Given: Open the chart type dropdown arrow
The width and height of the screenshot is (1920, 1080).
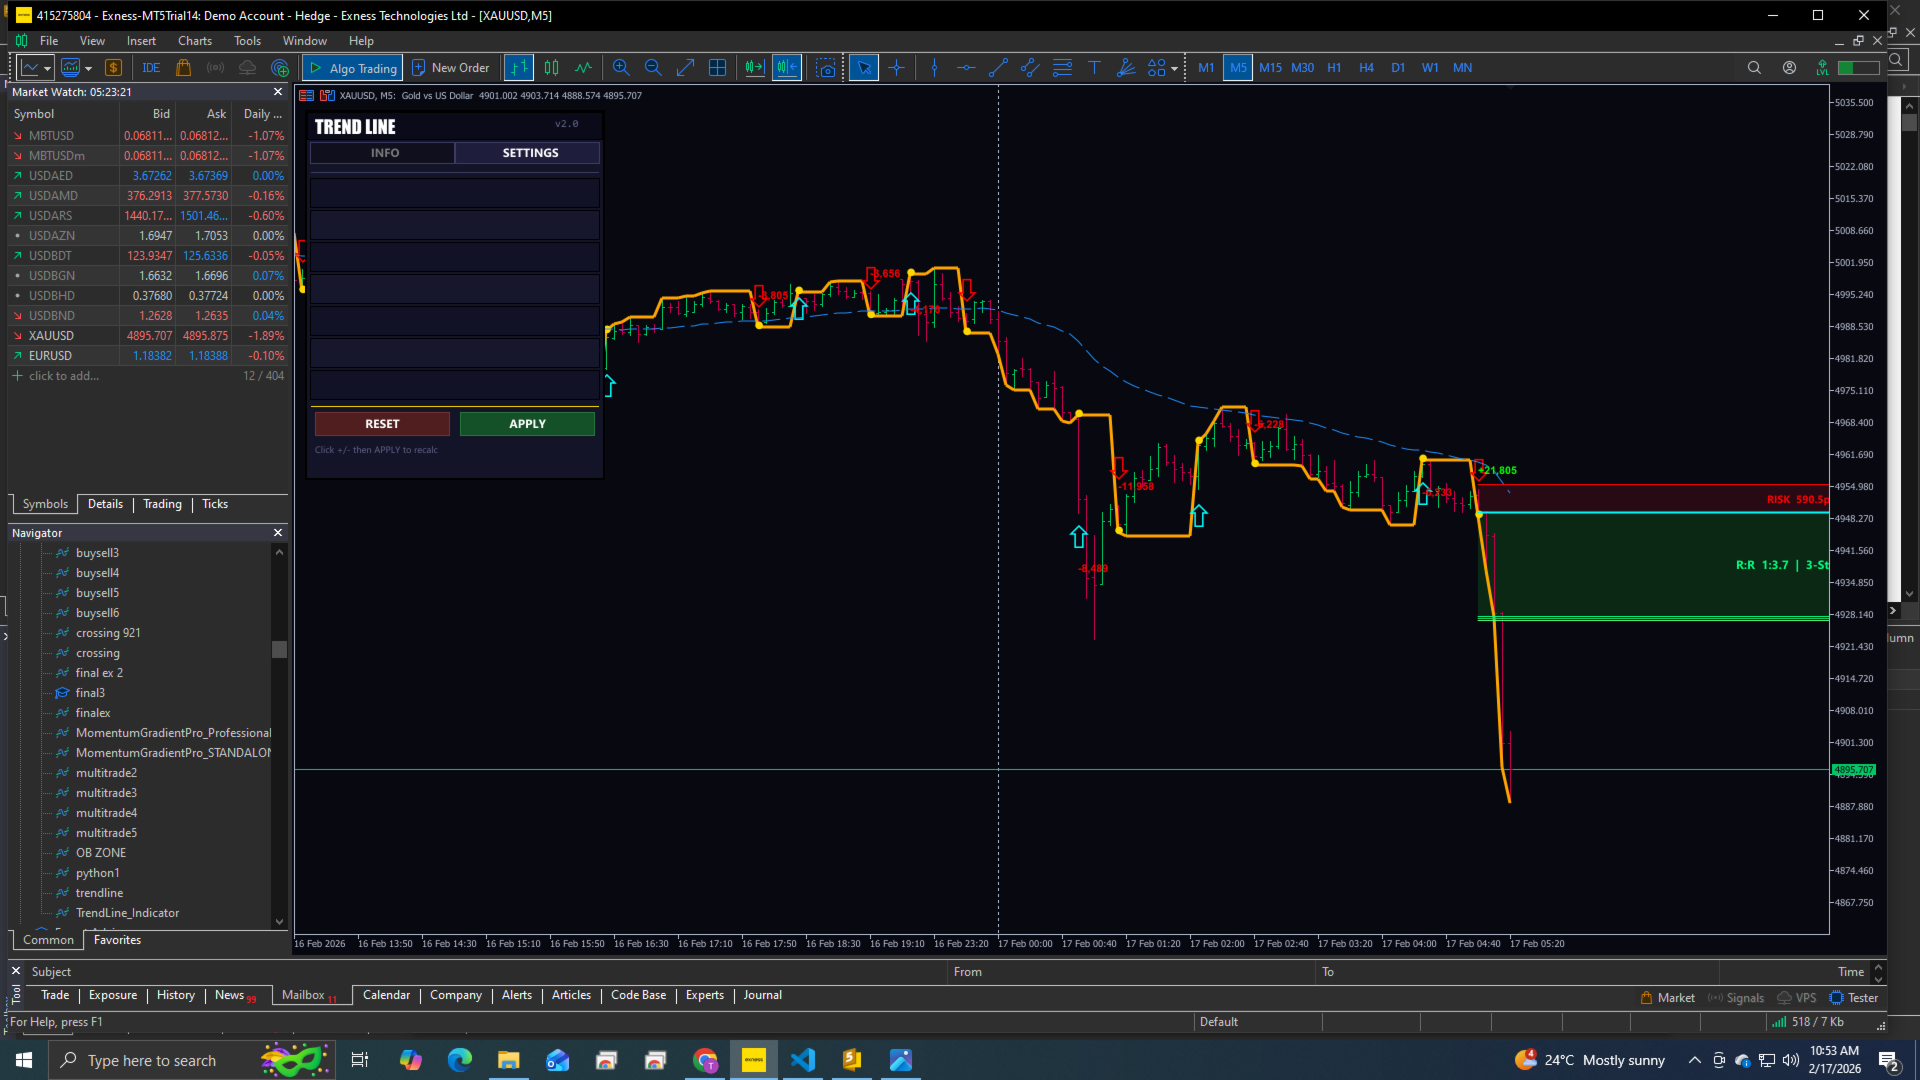Looking at the screenshot, I should (47, 68).
